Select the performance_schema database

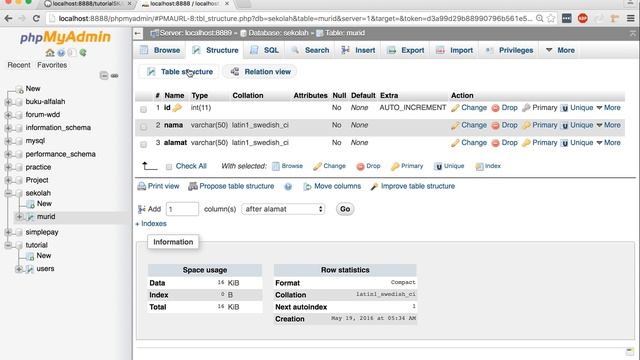click(x=60, y=154)
